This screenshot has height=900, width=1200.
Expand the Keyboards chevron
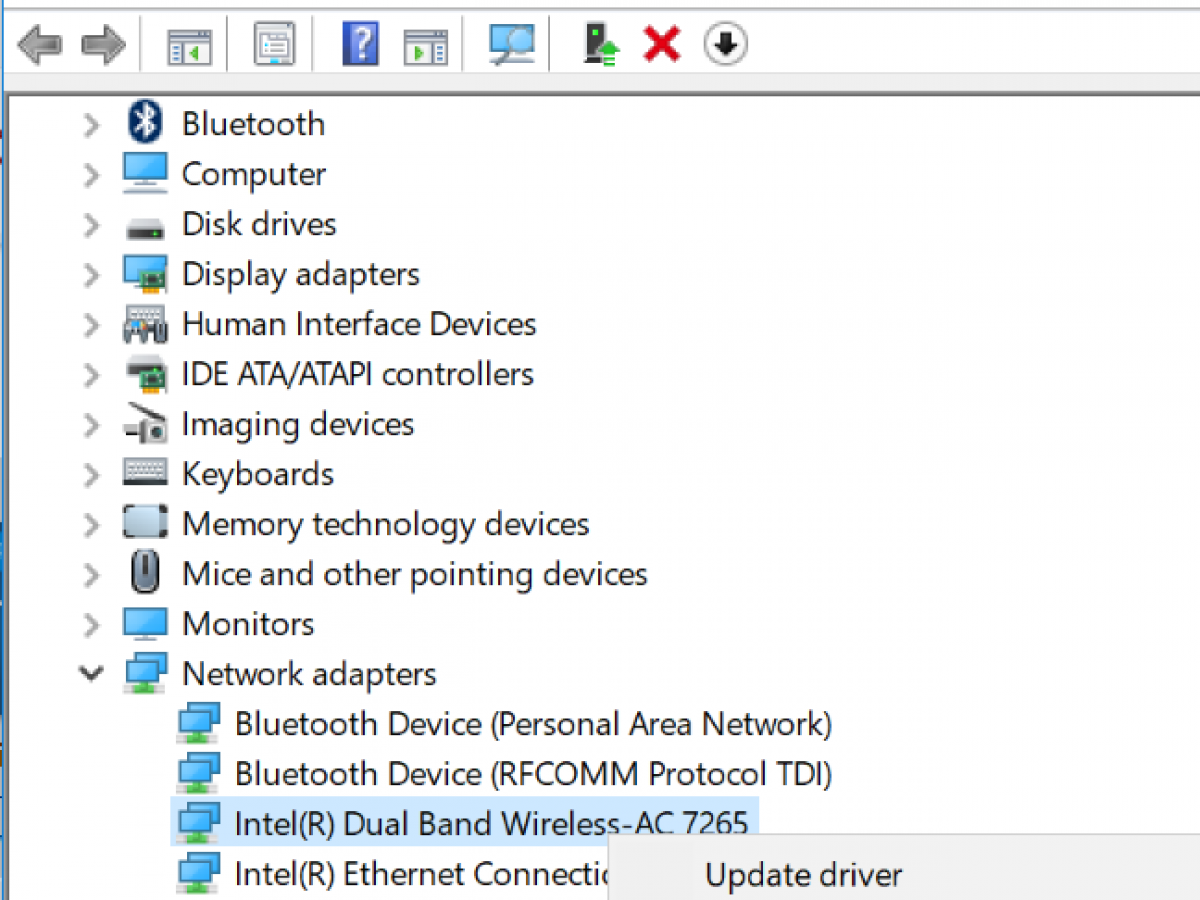point(92,474)
